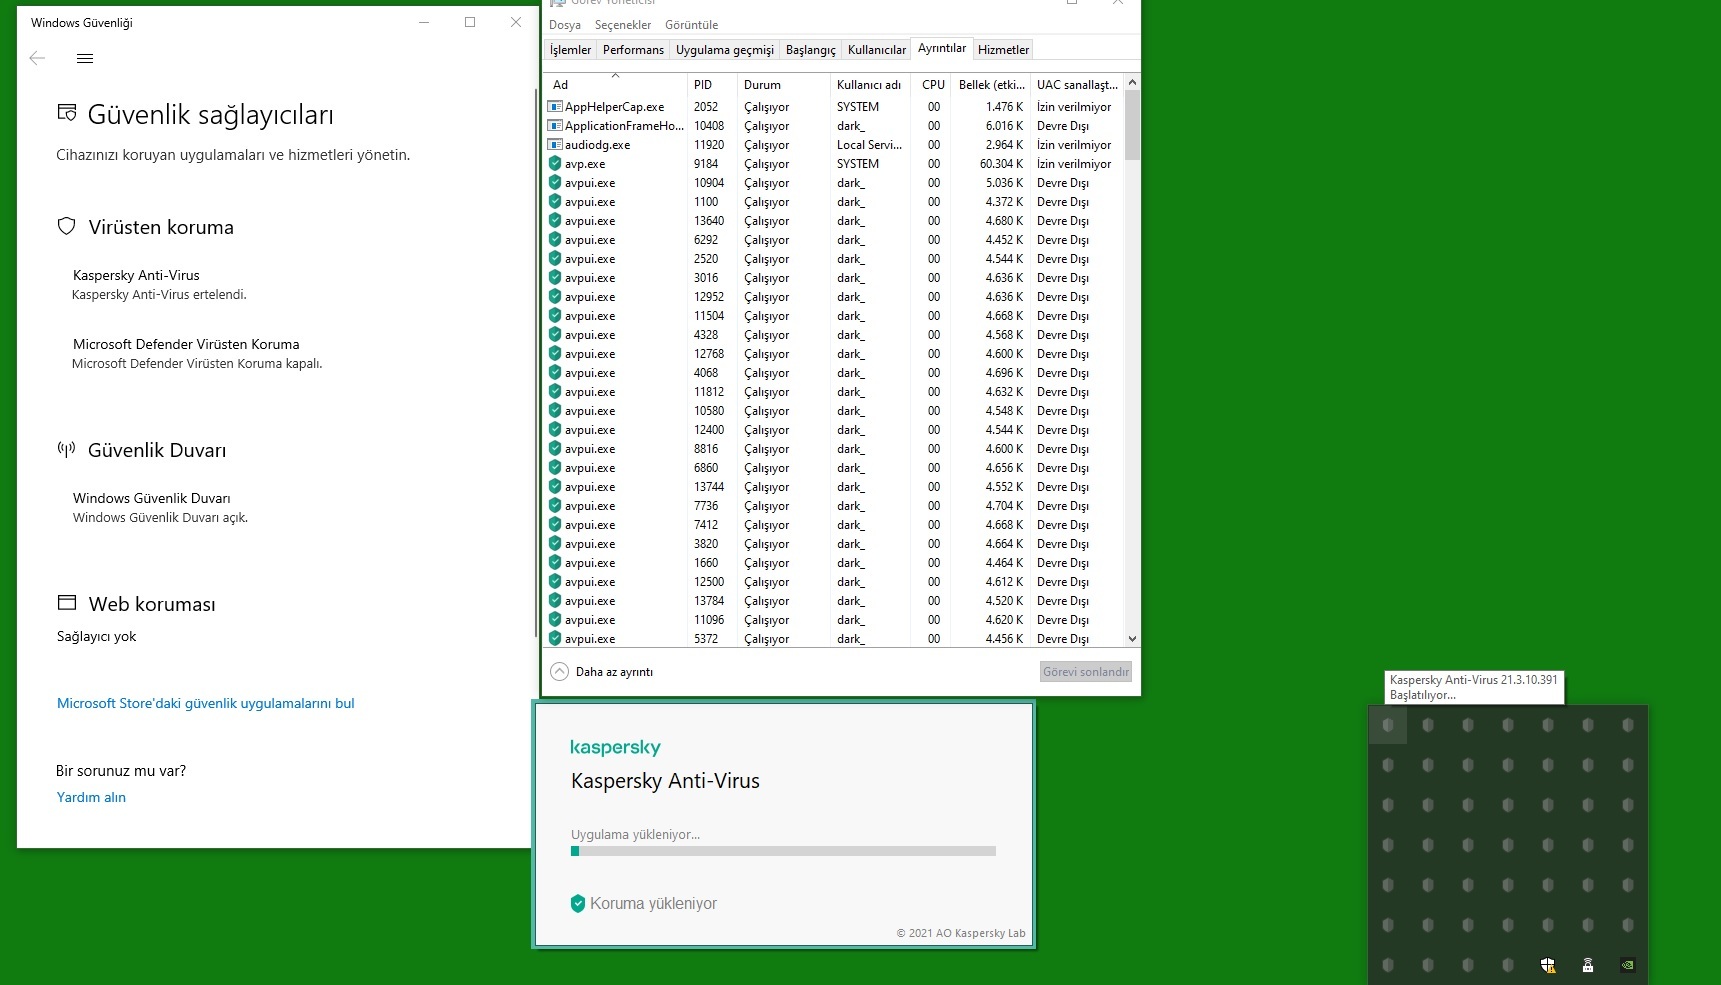Switch to the Uygulama geçmişi tab
1721x985 pixels.
tap(725, 50)
